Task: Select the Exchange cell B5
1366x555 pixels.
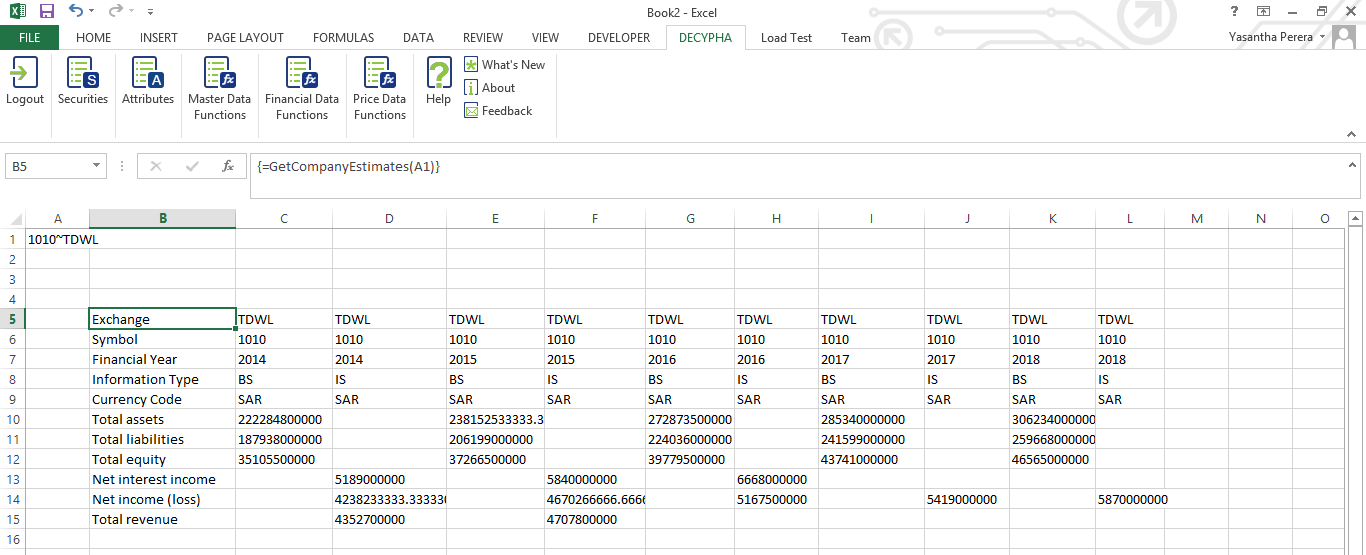Action: point(162,319)
